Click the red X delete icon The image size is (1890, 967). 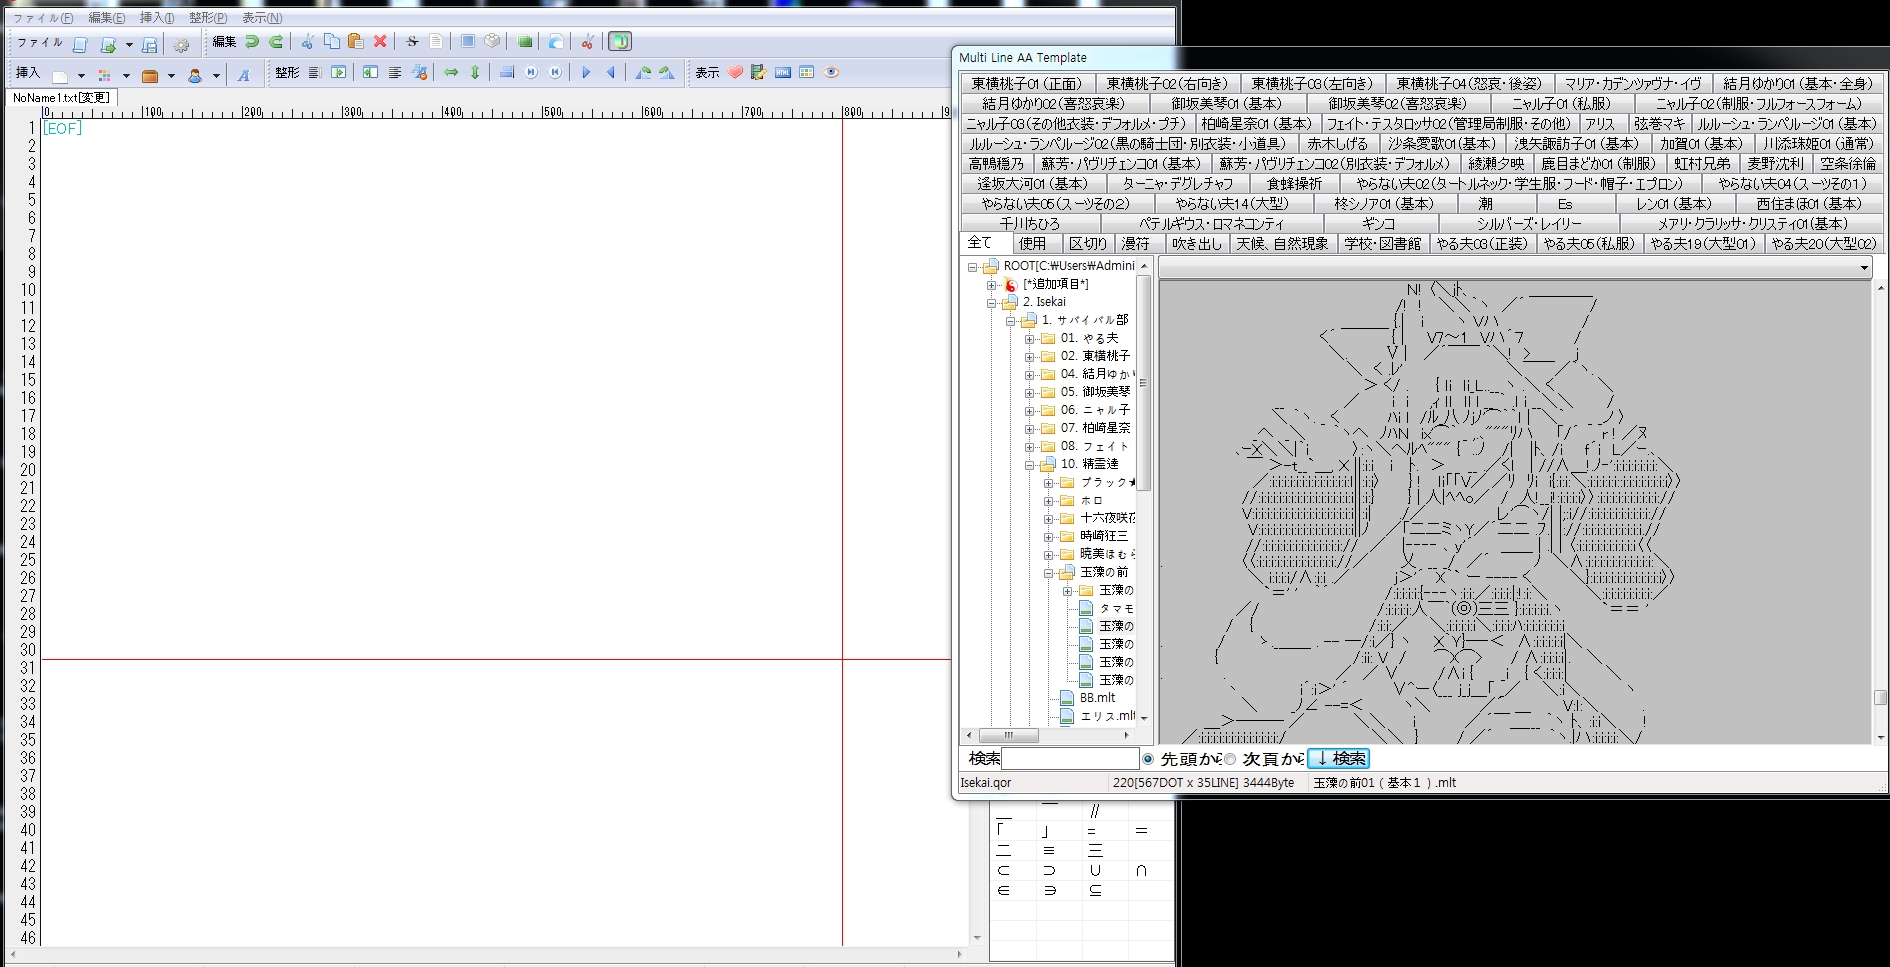coord(380,42)
